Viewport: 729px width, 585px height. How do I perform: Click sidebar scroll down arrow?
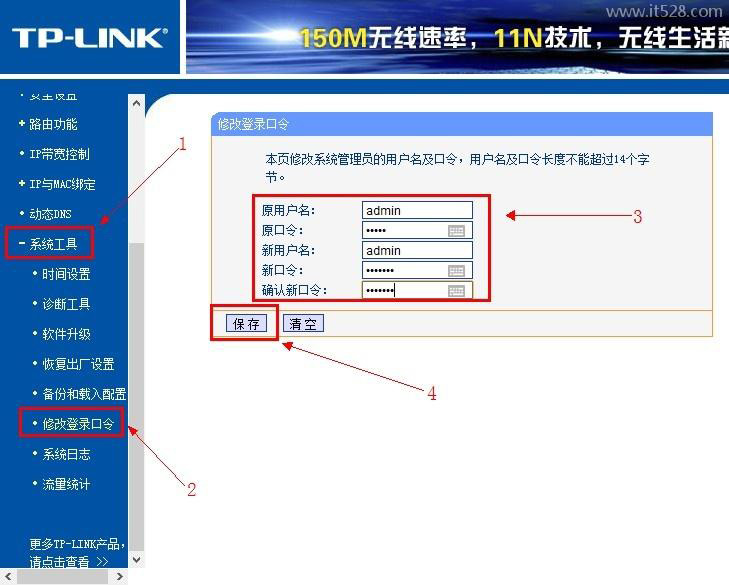136,559
